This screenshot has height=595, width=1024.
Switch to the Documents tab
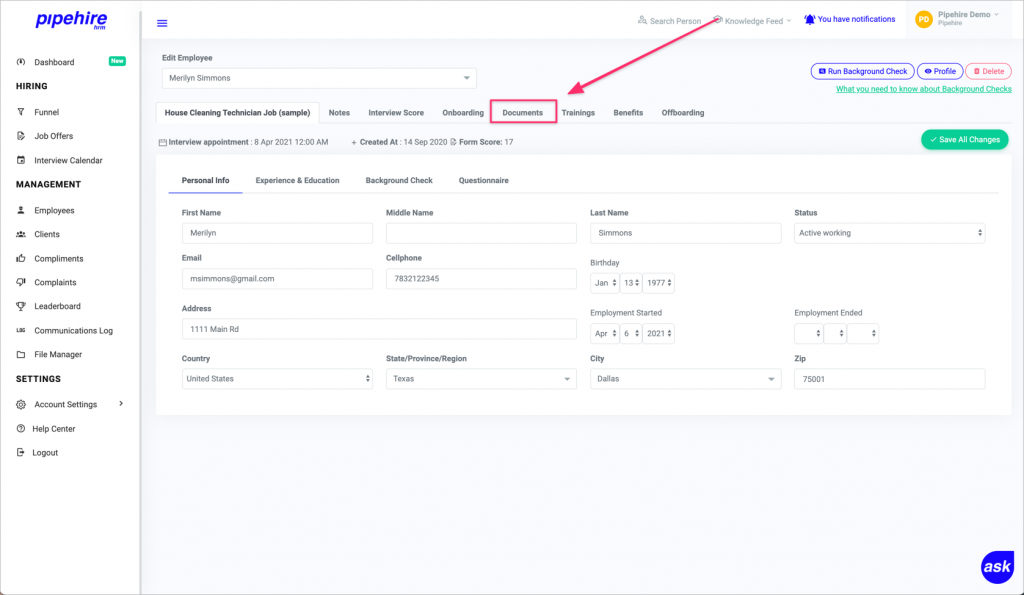point(523,112)
